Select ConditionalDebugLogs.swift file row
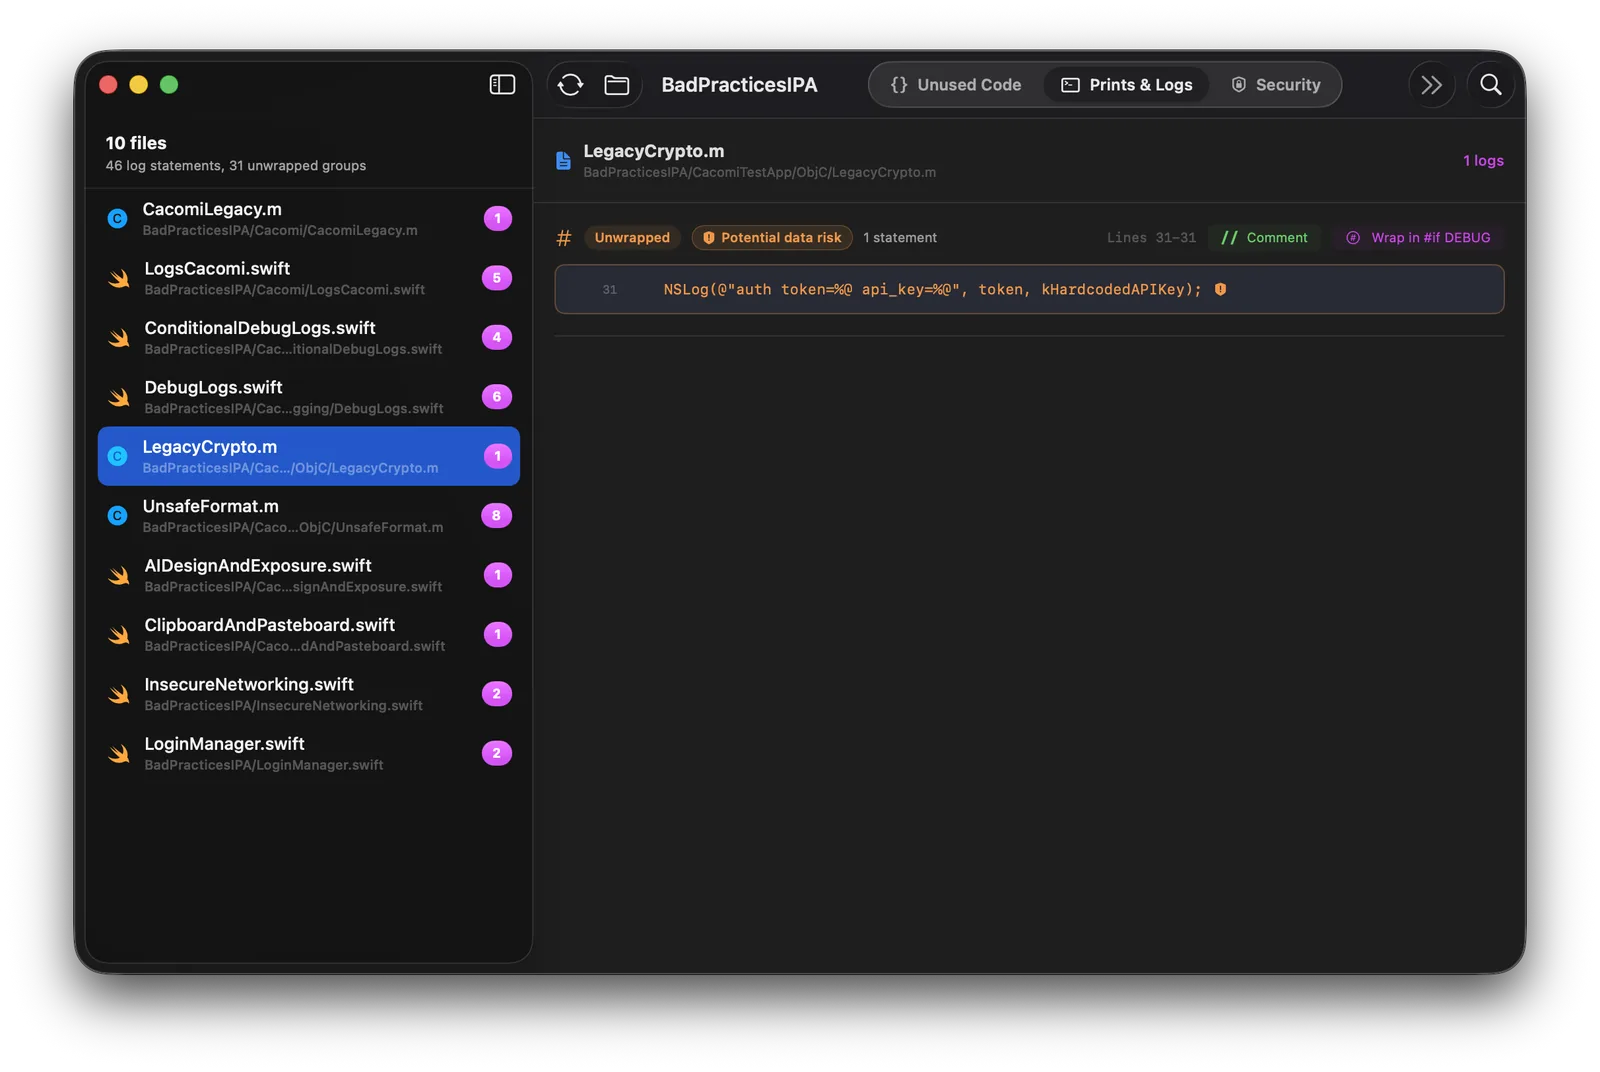The image size is (1600, 1072). (309, 338)
